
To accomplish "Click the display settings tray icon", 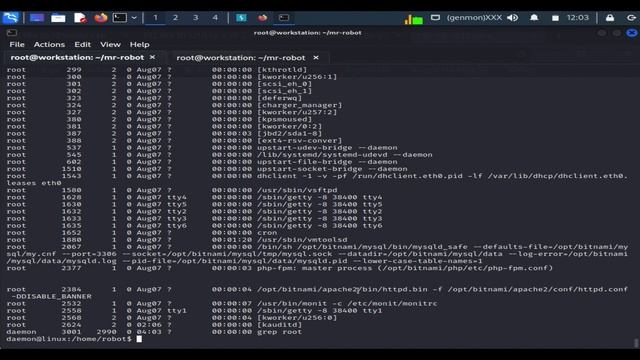I will coord(436,18).
